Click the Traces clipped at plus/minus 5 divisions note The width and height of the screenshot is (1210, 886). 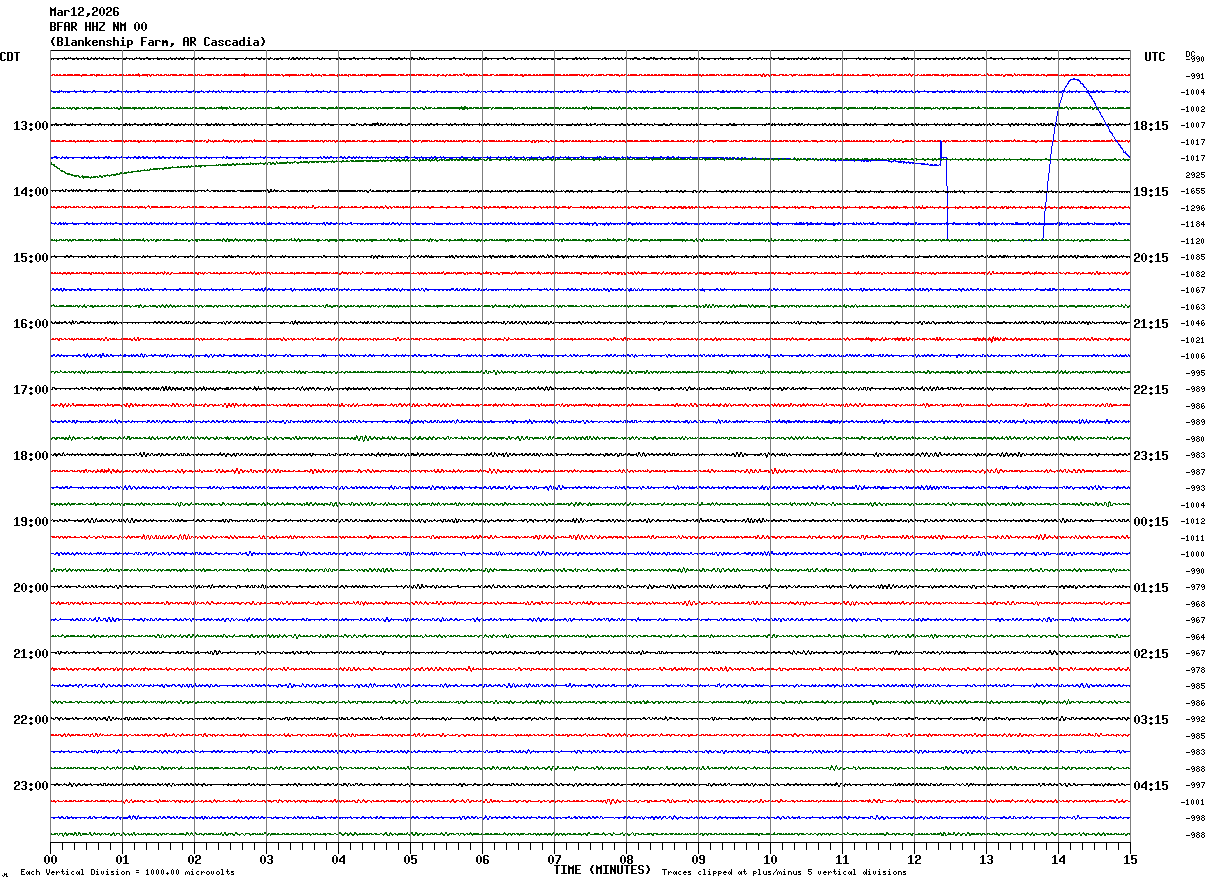click(x=784, y=873)
